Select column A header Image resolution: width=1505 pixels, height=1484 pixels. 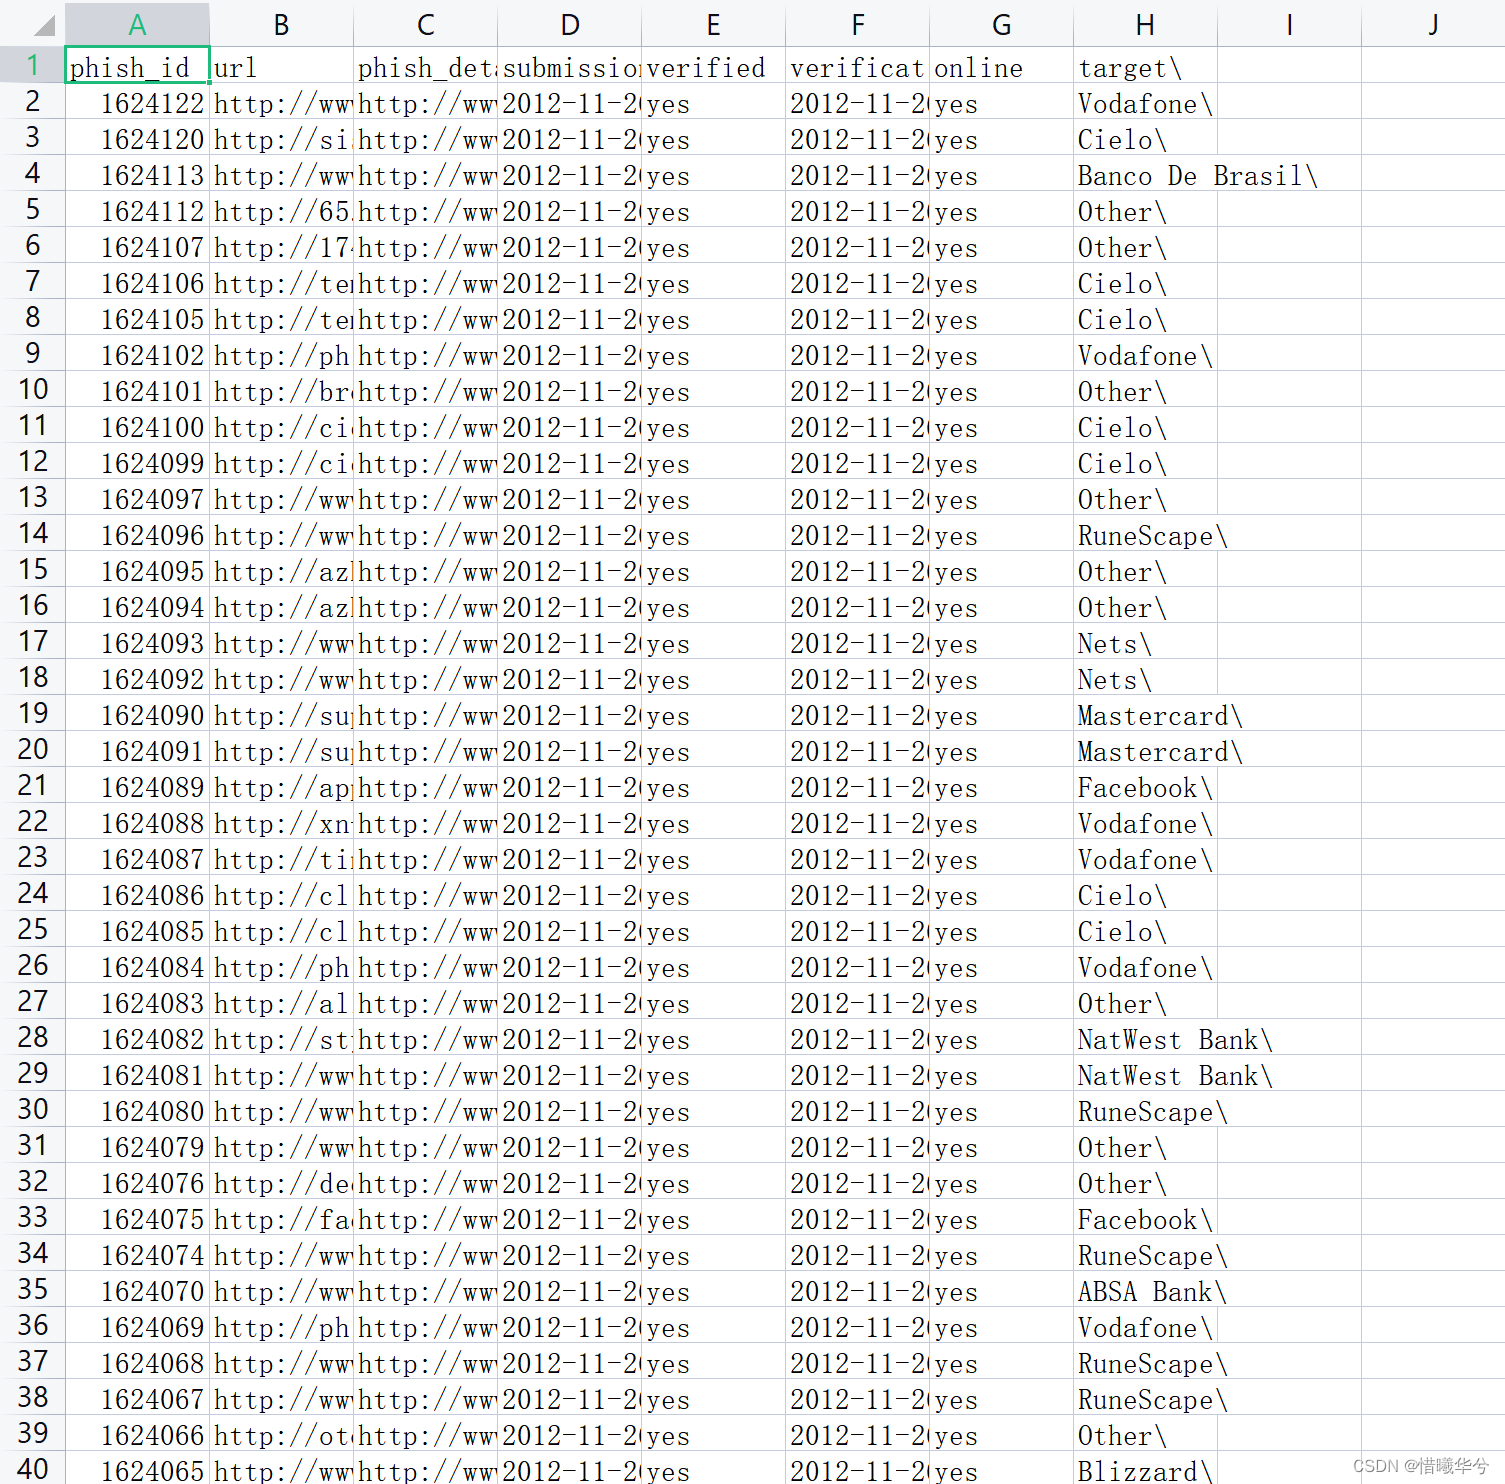(137, 24)
